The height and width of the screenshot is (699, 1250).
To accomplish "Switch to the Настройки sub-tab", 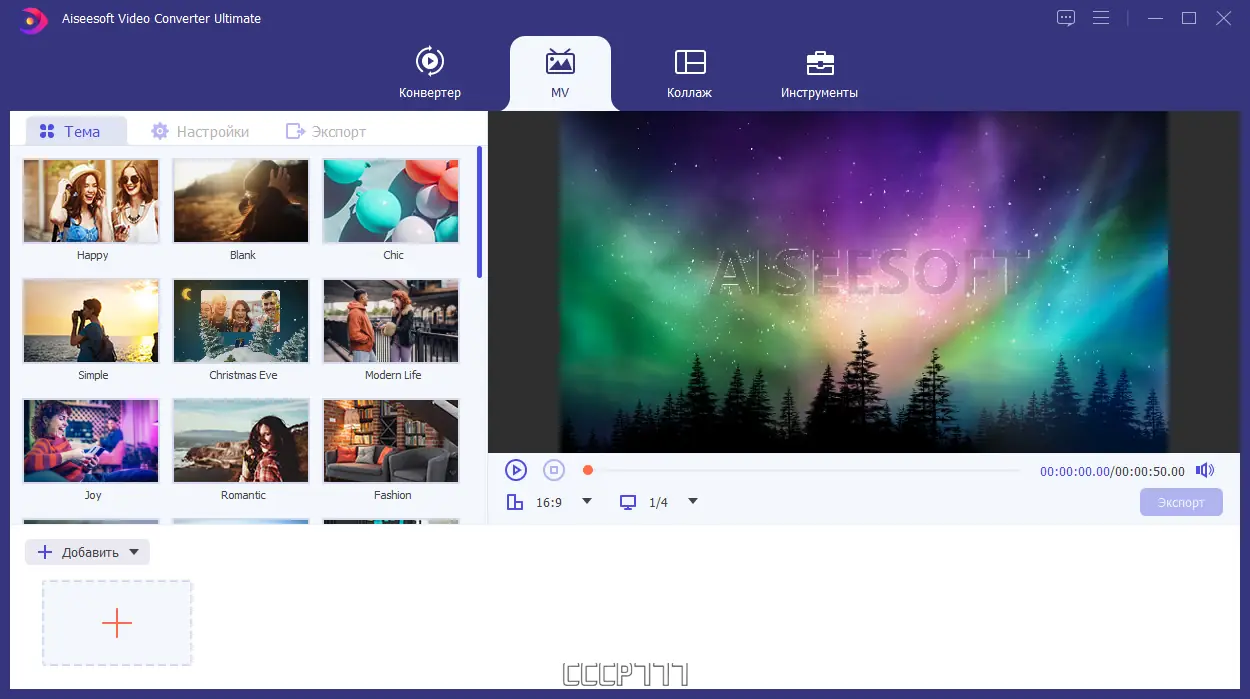I will 200,131.
